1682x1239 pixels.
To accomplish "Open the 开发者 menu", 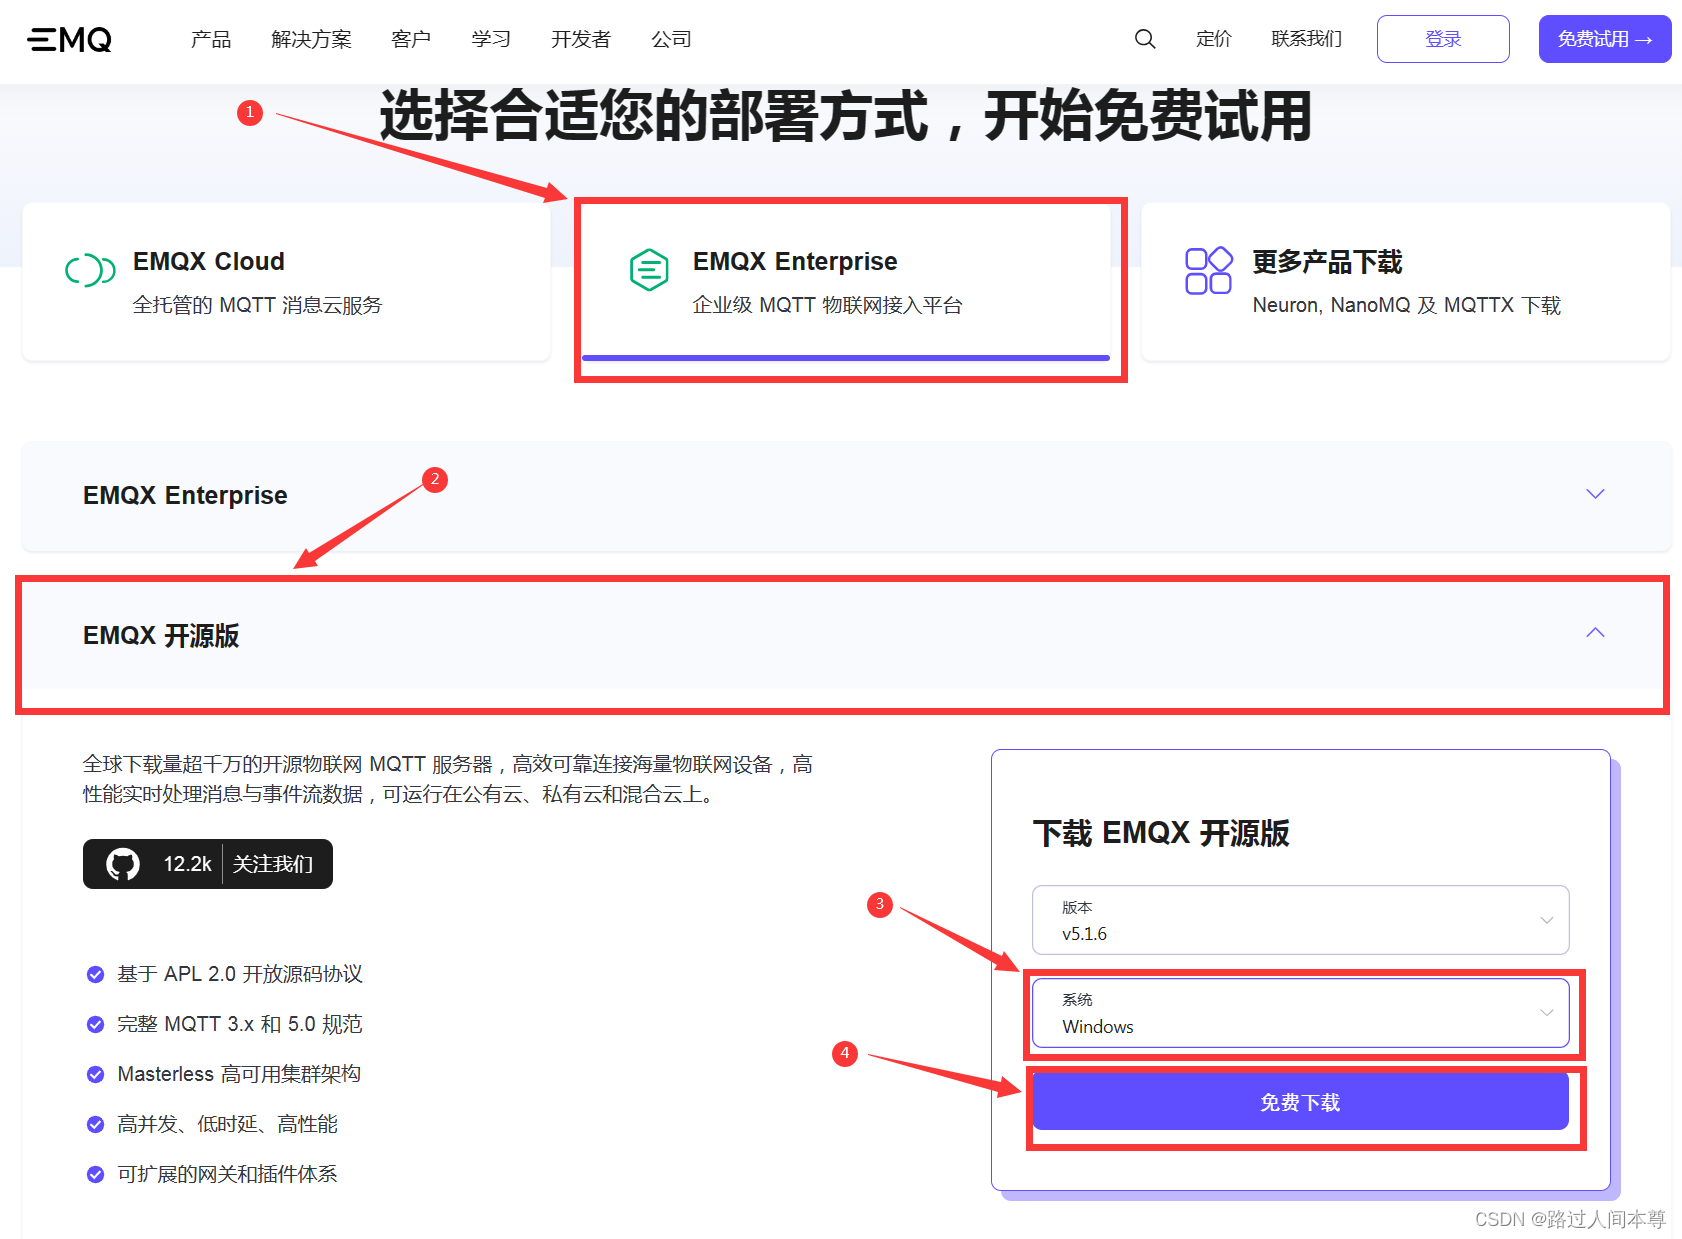I will (581, 39).
